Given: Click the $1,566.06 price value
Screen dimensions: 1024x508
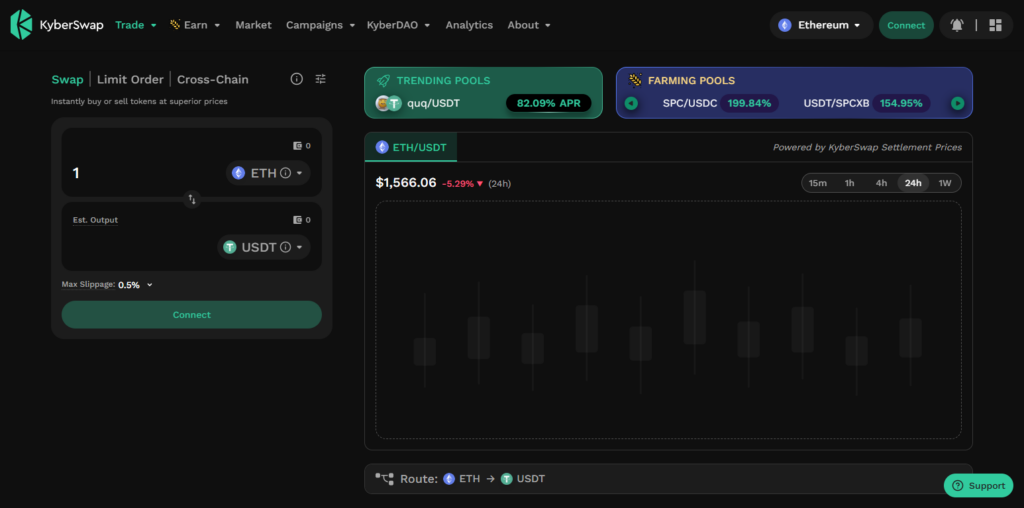Looking at the screenshot, I should [x=406, y=183].
